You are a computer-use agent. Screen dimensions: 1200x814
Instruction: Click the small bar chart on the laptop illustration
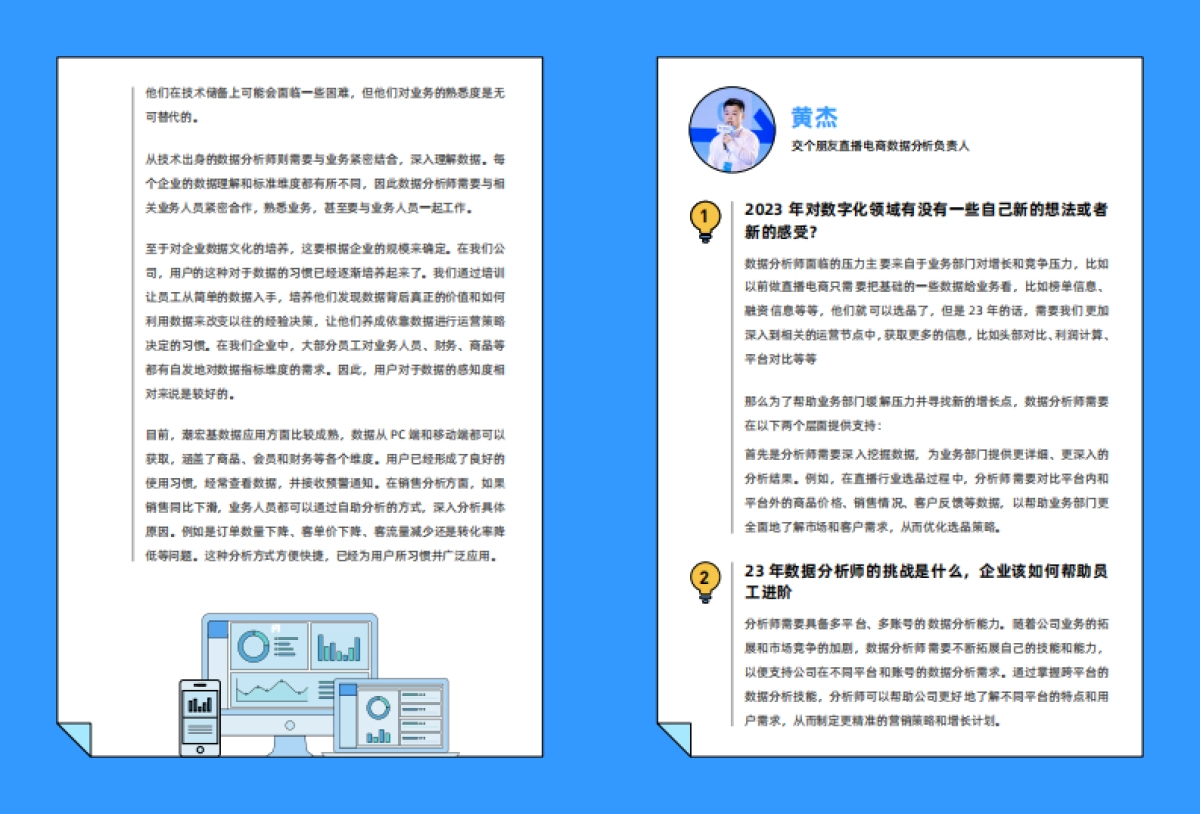pos(379,734)
